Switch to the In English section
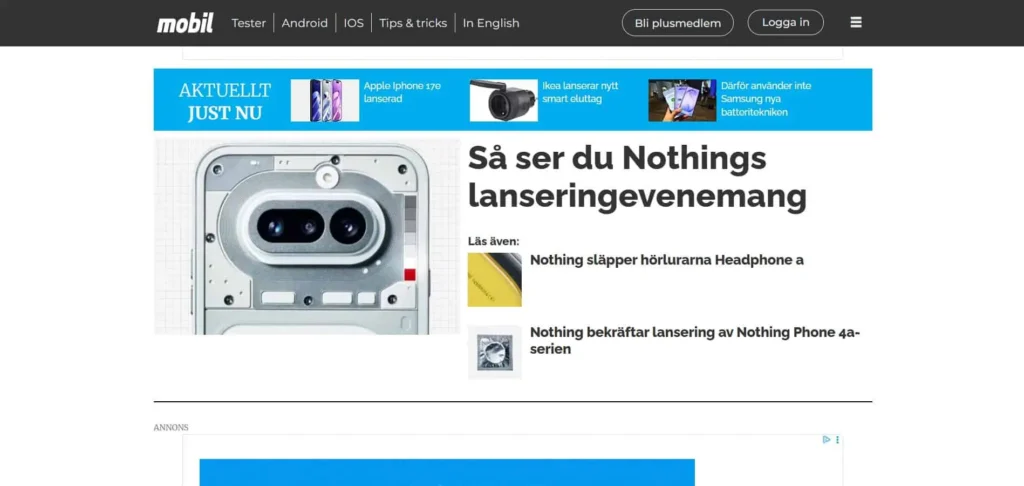Screen dimensions: 1024x486 (490, 23)
